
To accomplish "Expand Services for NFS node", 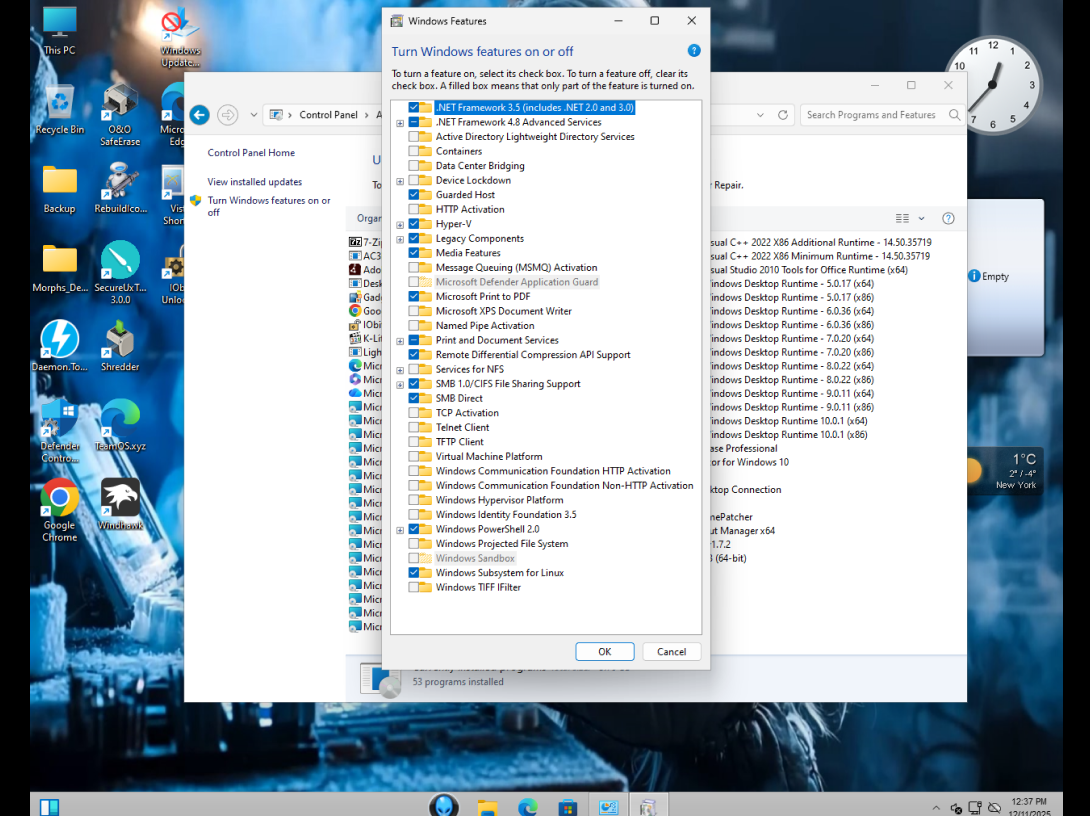I will [400, 370].
